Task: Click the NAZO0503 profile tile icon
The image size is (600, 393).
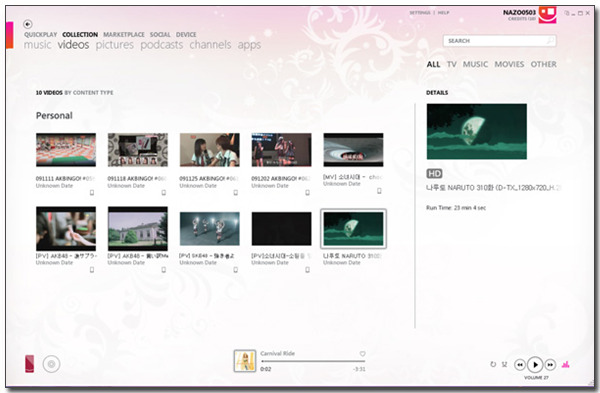Action: coord(547,15)
